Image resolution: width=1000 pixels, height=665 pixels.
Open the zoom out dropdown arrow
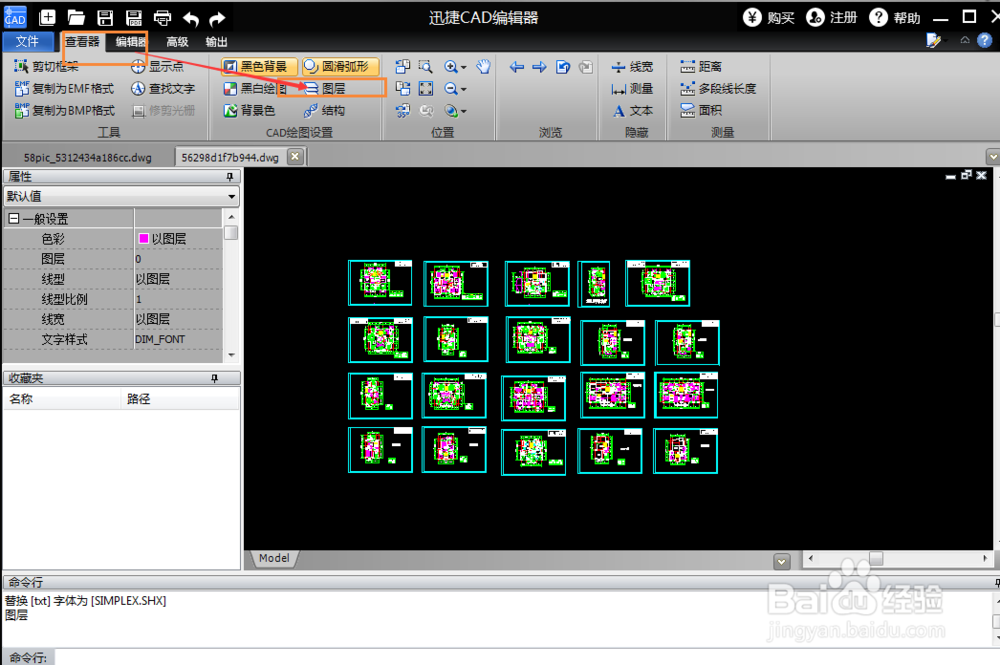(x=464, y=89)
